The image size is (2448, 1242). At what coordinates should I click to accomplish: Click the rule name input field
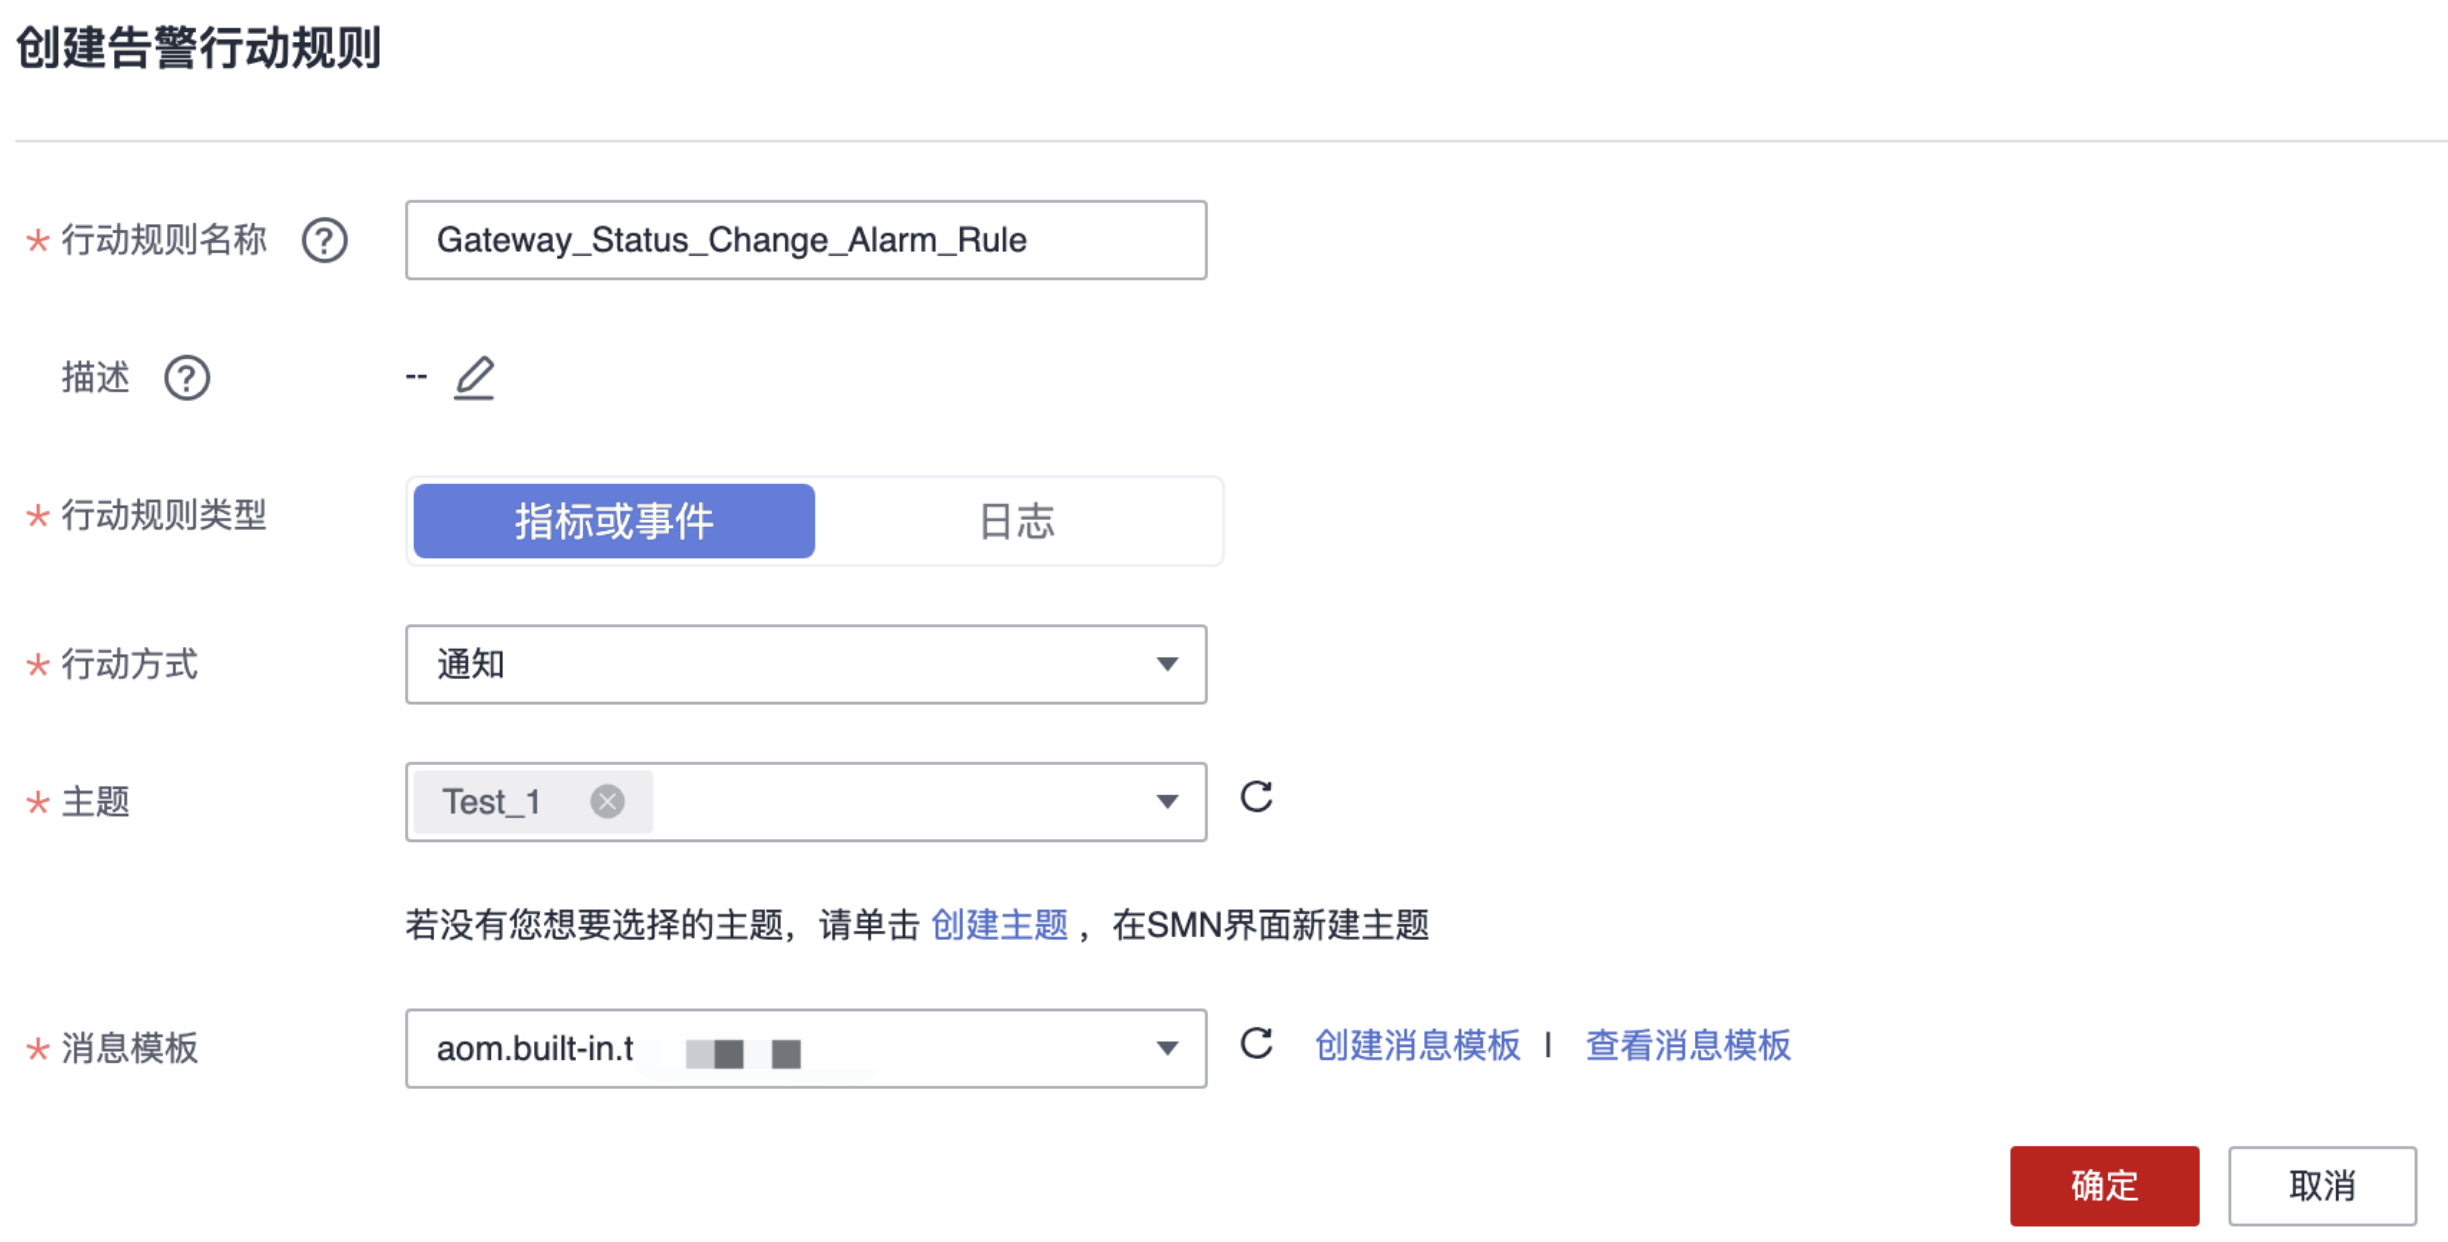coord(805,240)
